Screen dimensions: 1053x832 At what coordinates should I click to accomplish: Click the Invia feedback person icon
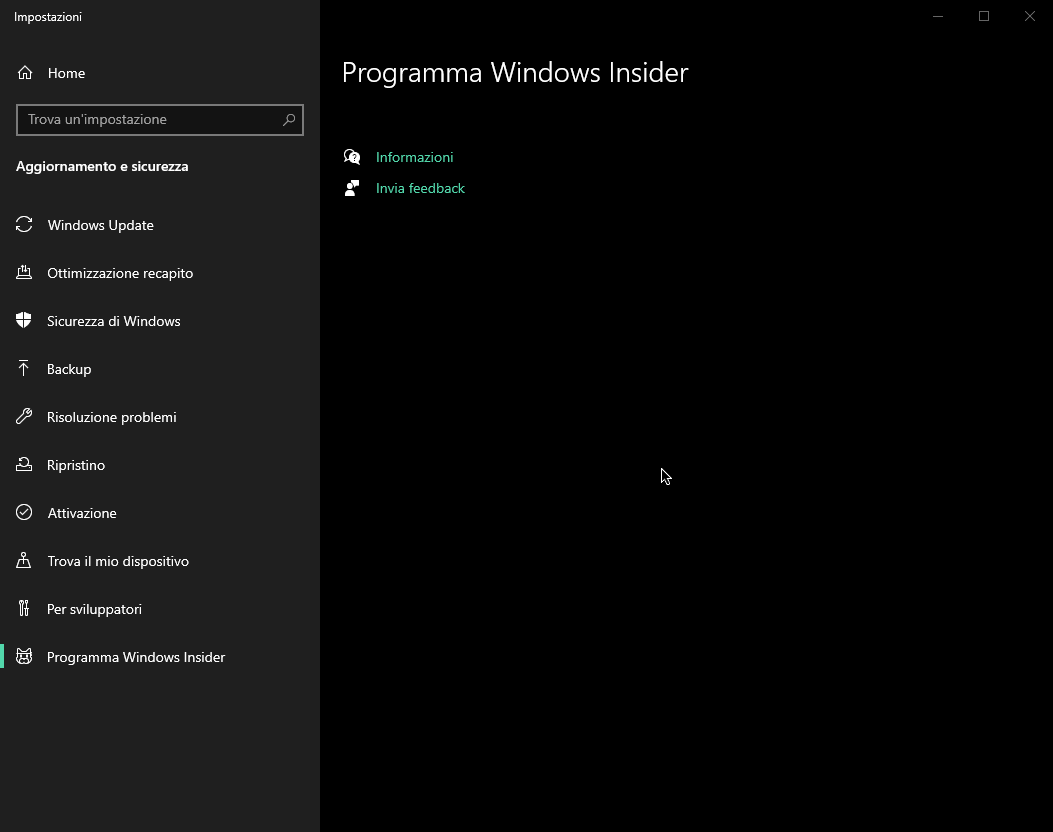pyautogui.click(x=352, y=188)
